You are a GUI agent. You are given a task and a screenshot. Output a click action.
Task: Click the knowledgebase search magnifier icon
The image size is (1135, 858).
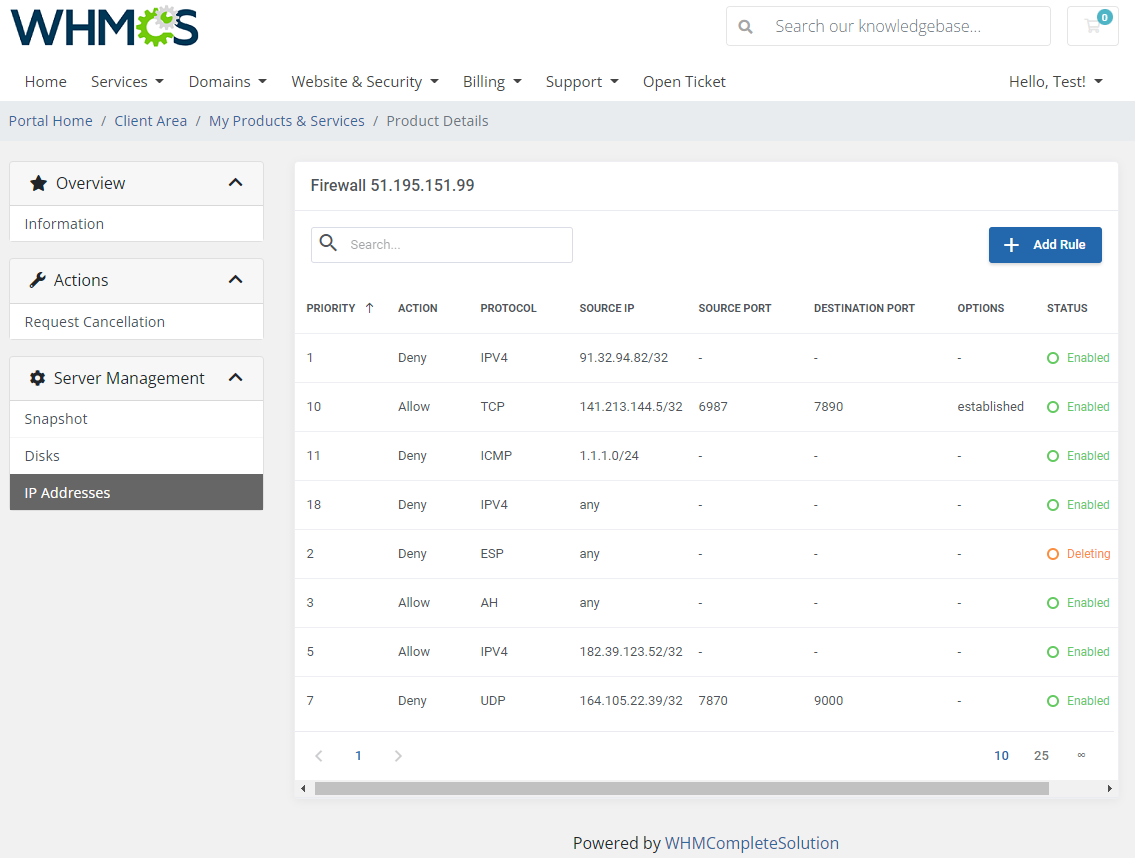point(746,26)
